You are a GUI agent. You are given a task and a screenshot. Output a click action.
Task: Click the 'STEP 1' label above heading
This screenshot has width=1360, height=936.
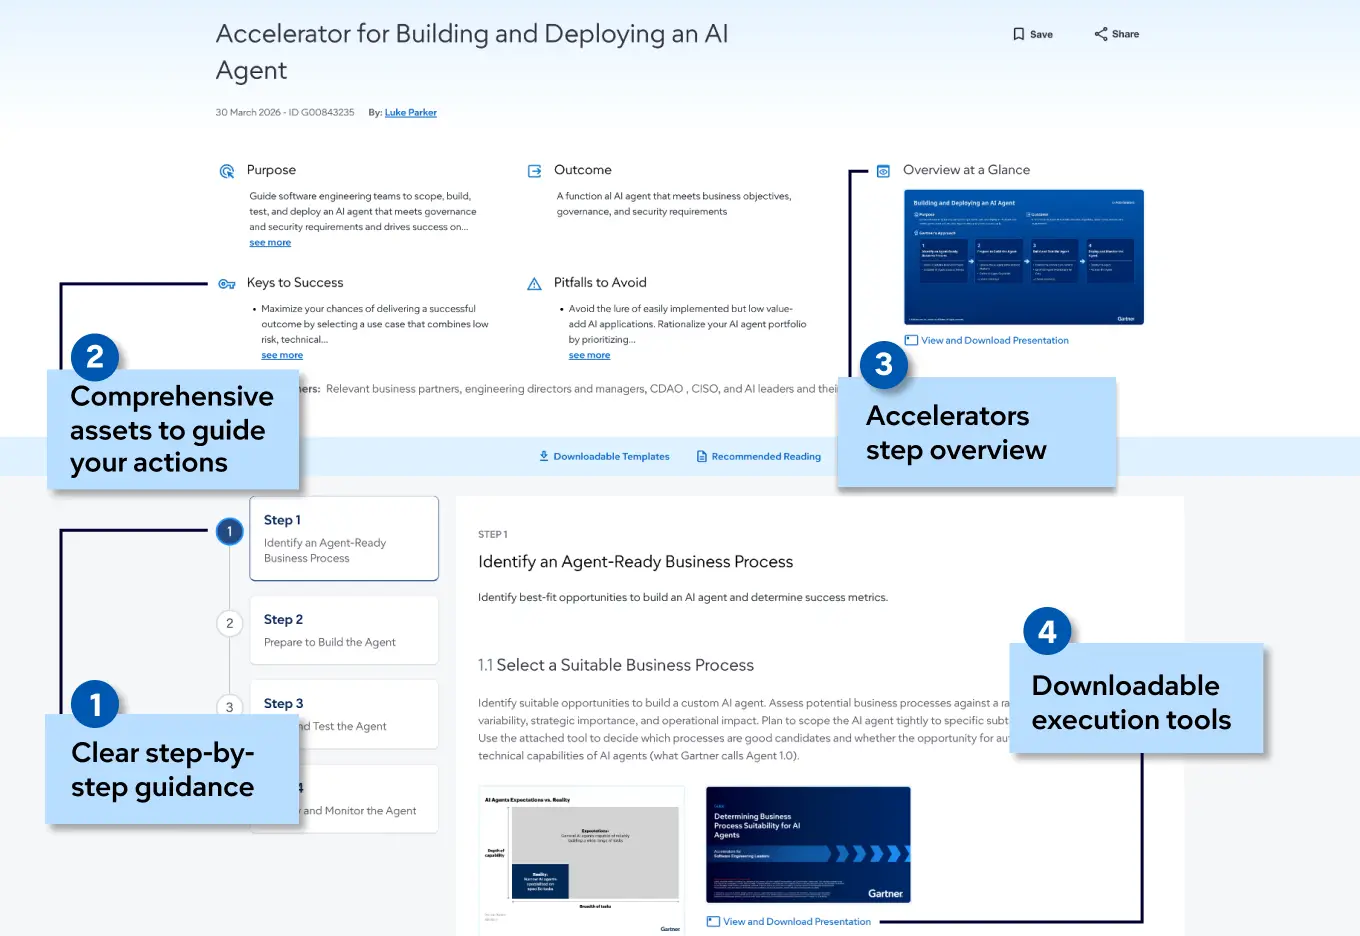(493, 535)
